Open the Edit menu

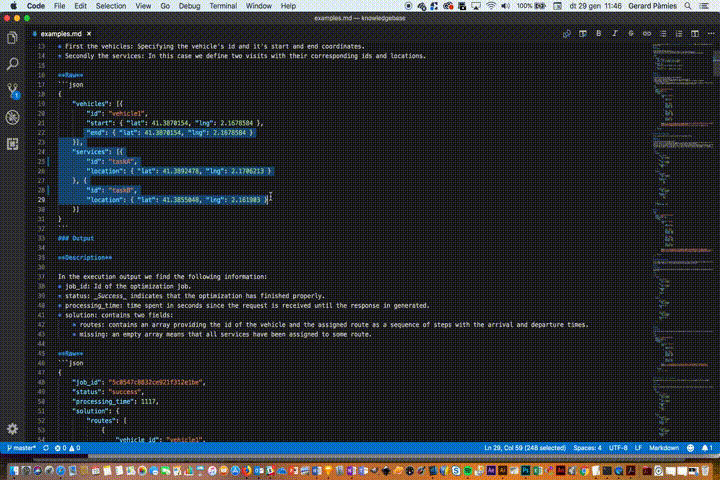pyautogui.click(x=80, y=6)
